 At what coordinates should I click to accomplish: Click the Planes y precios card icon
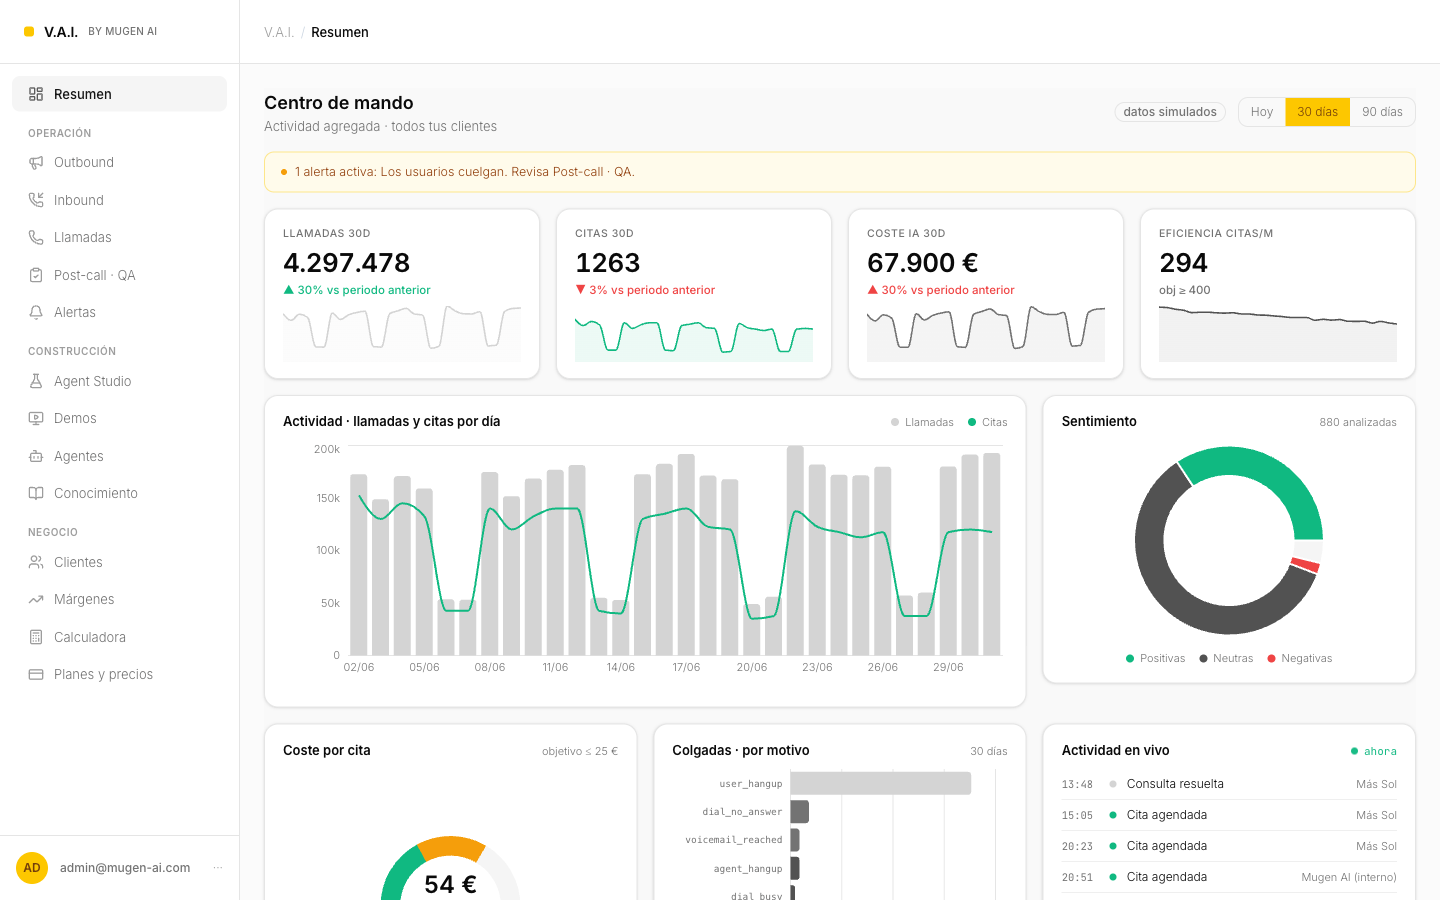click(x=36, y=674)
